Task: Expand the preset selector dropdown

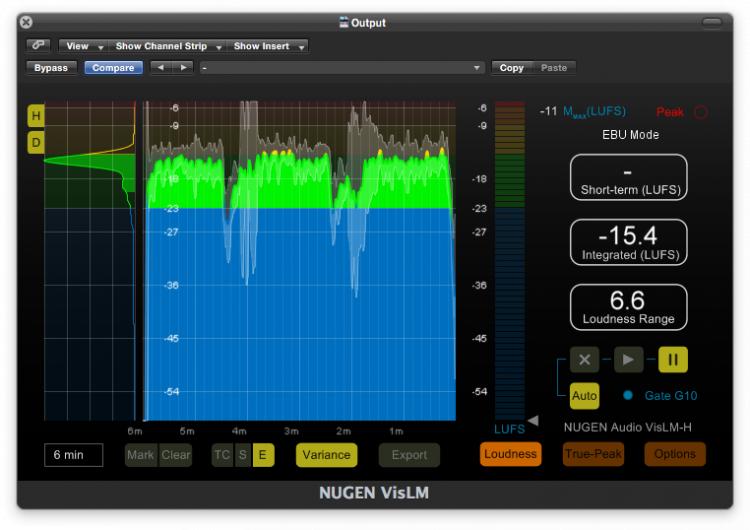Action: point(342,68)
